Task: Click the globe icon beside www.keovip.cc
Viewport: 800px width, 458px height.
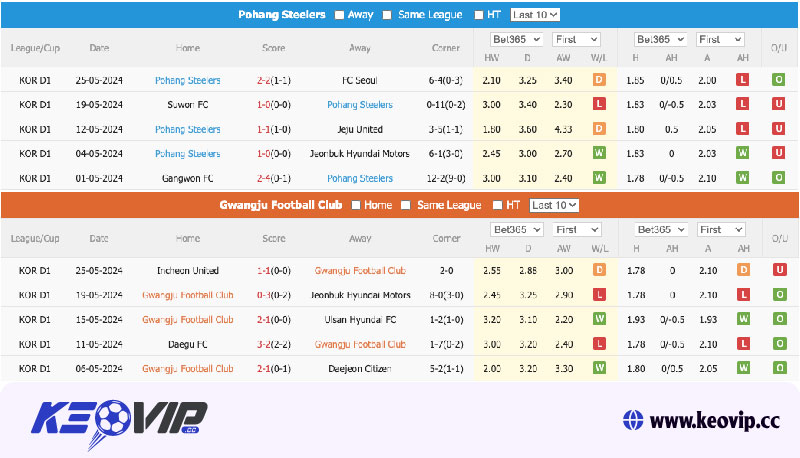Action: tap(633, 420)
